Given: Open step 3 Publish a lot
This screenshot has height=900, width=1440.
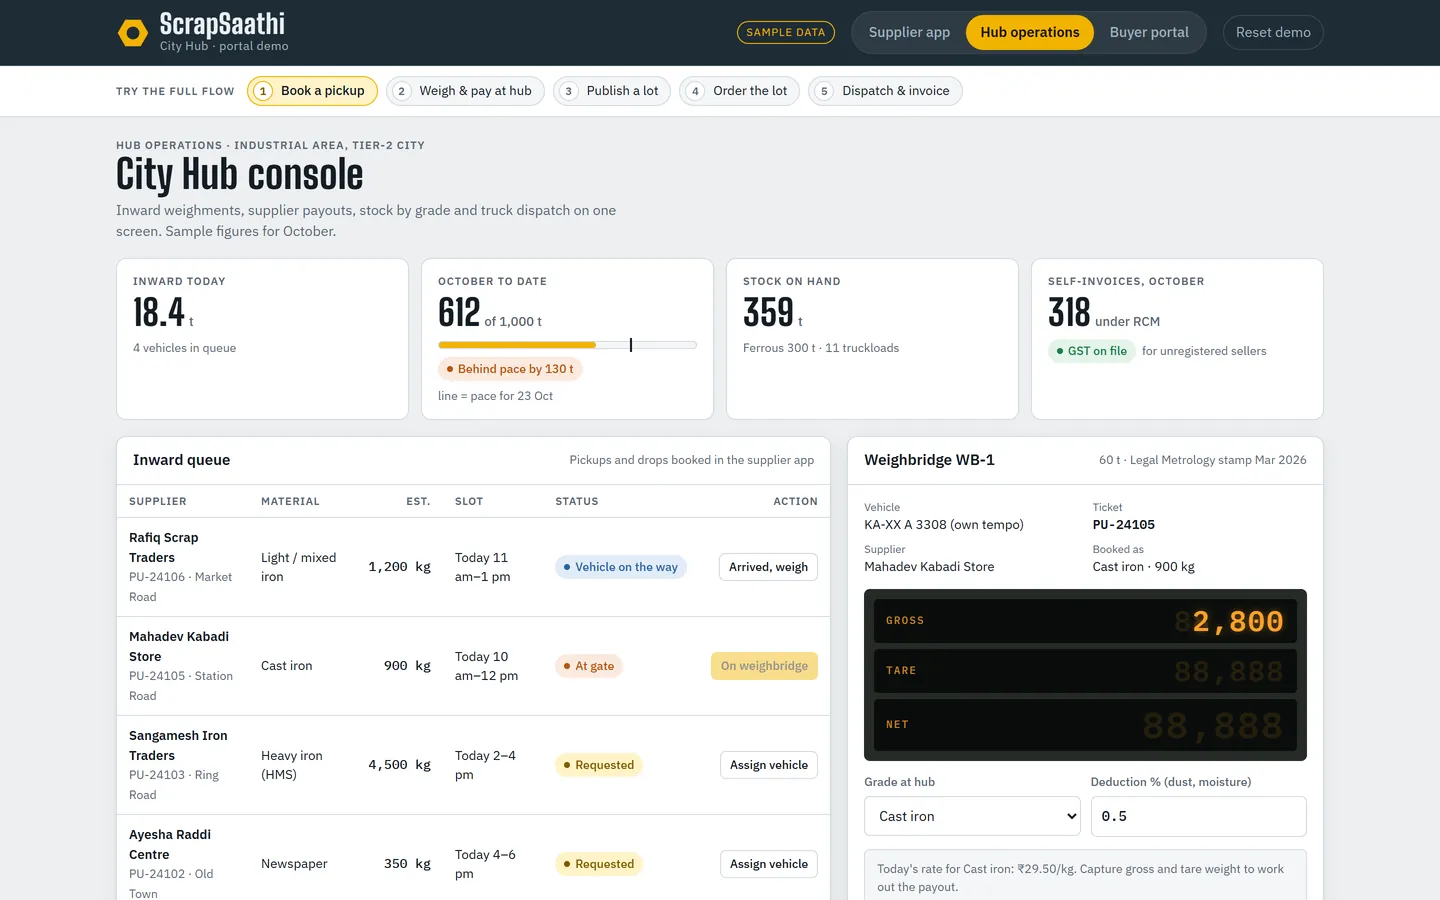Looking at the screenshot, I should pos(612,91).
